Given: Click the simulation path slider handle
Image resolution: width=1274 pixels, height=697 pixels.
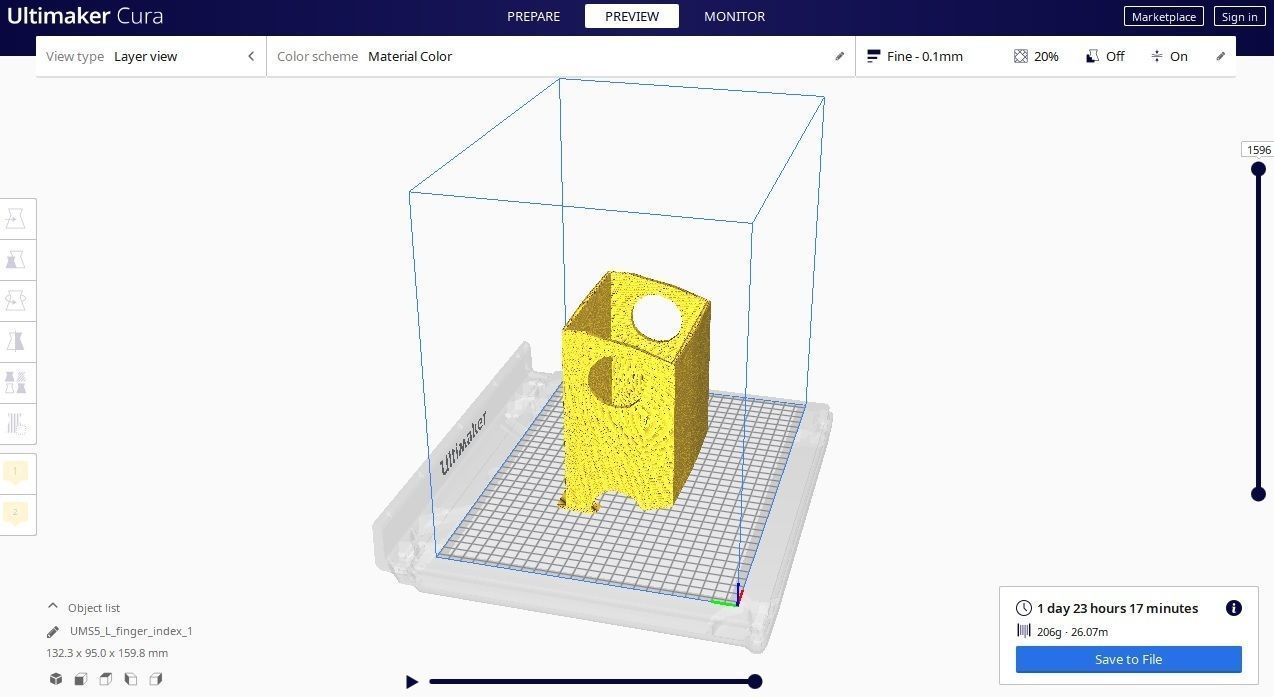Looking at the screenshot, I should point(755,681).
